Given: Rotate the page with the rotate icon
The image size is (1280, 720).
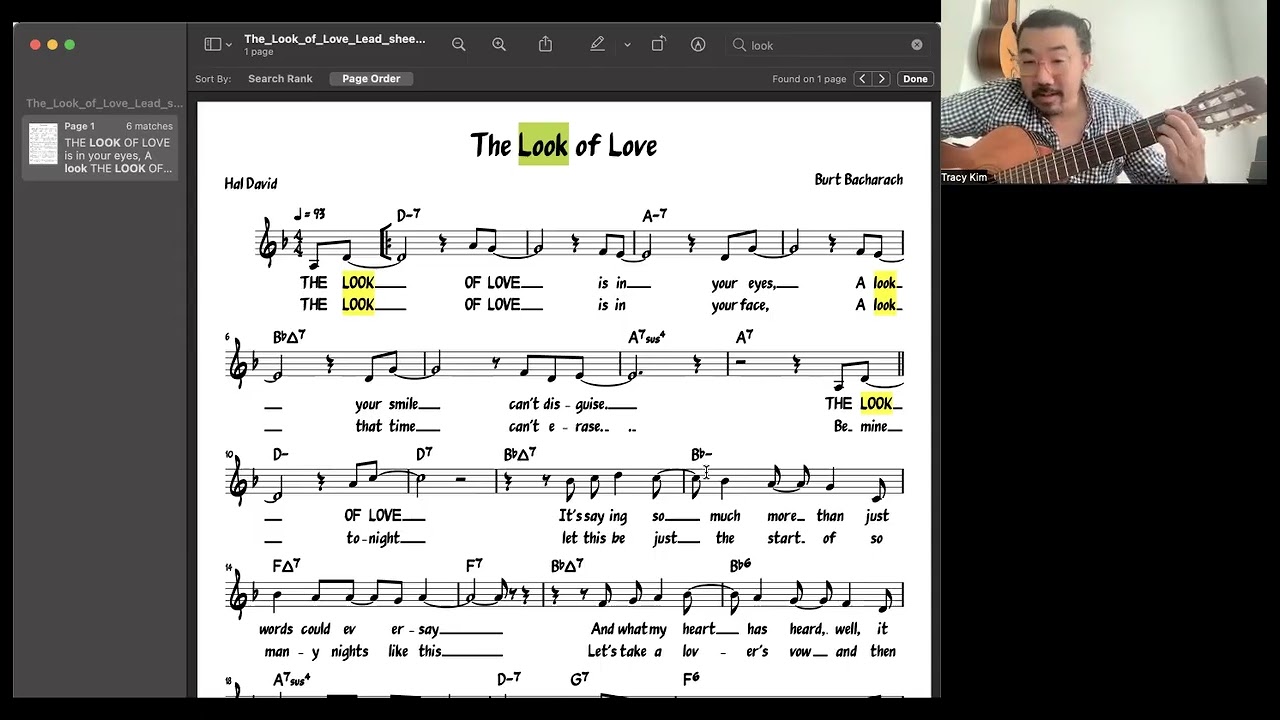Looking at the screenshot, I should [x=658, y=44].
